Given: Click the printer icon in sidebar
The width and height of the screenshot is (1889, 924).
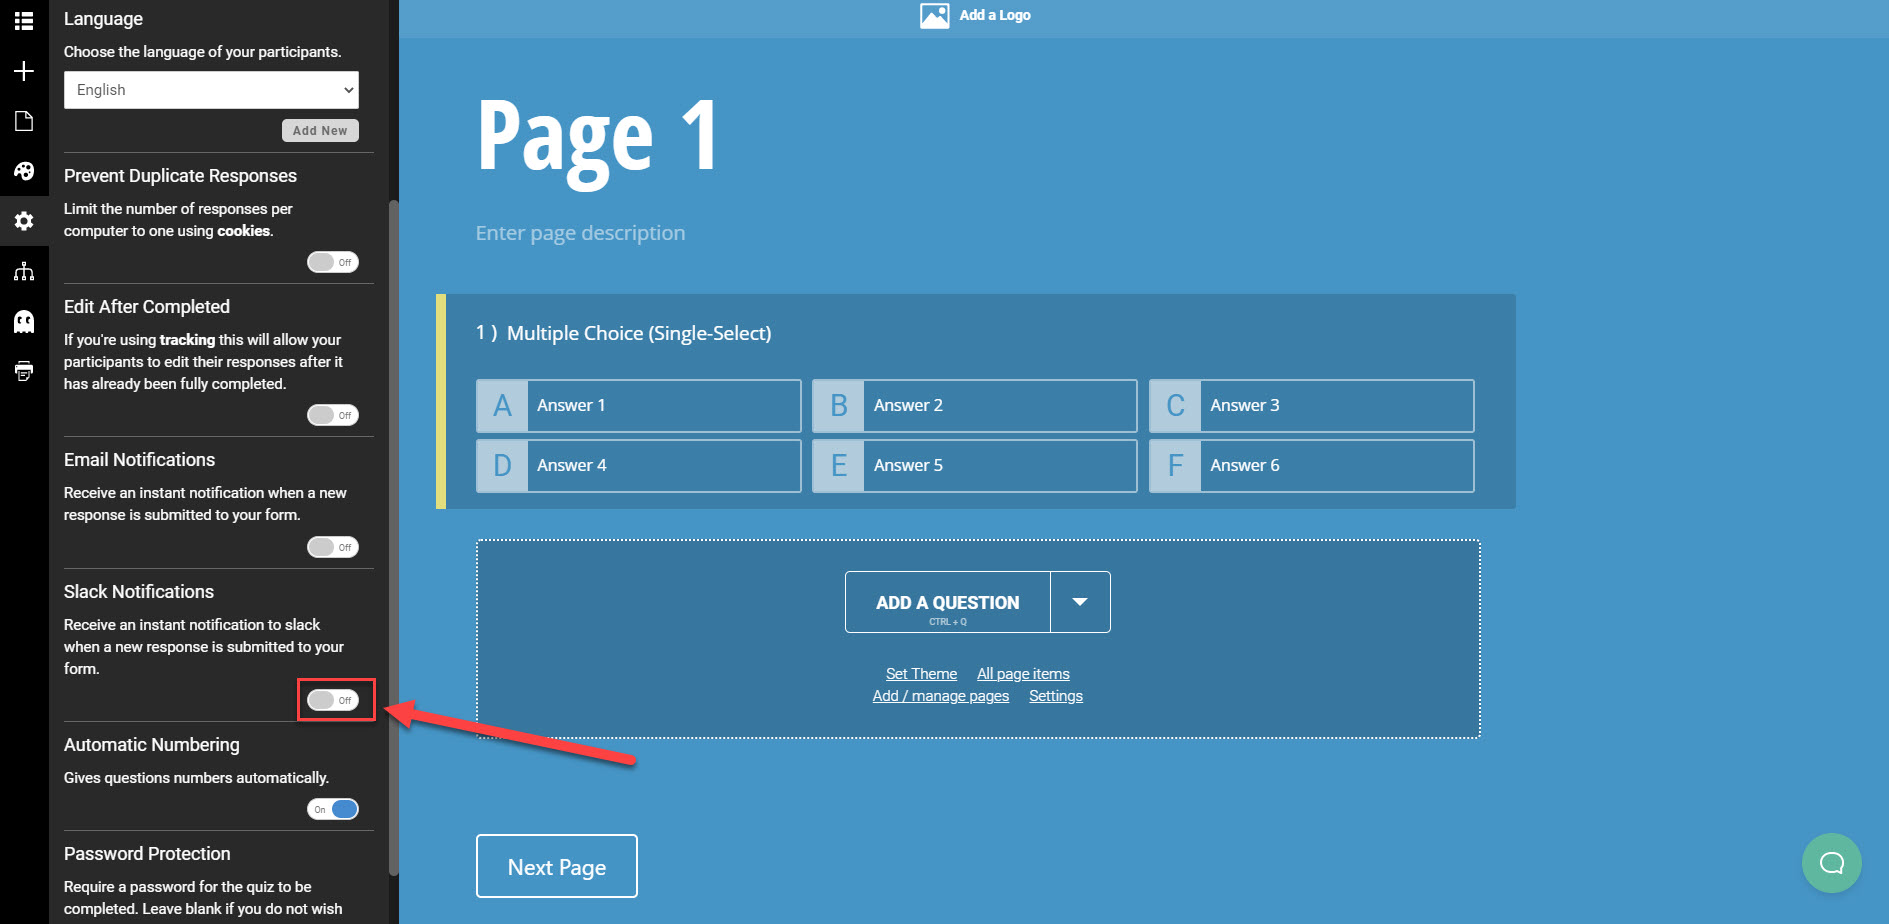Looking at the screenshot, I should pyautogui.click(x=24, y=371).
